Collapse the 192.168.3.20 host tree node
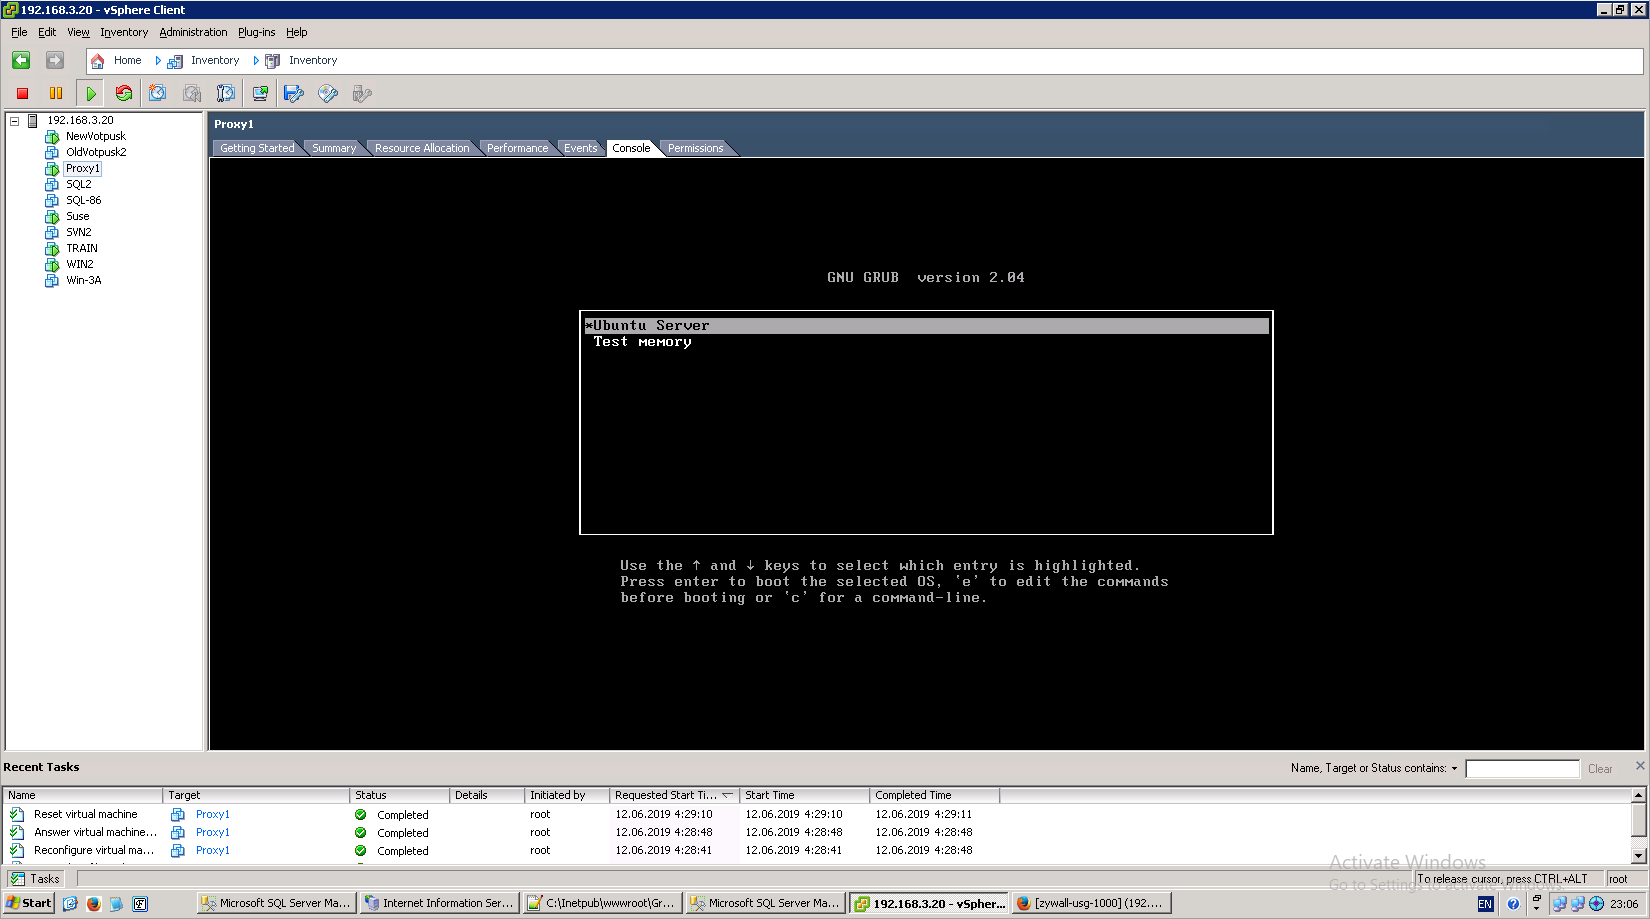The height and width of the screenshot is (919, 1650). [15, 120]
